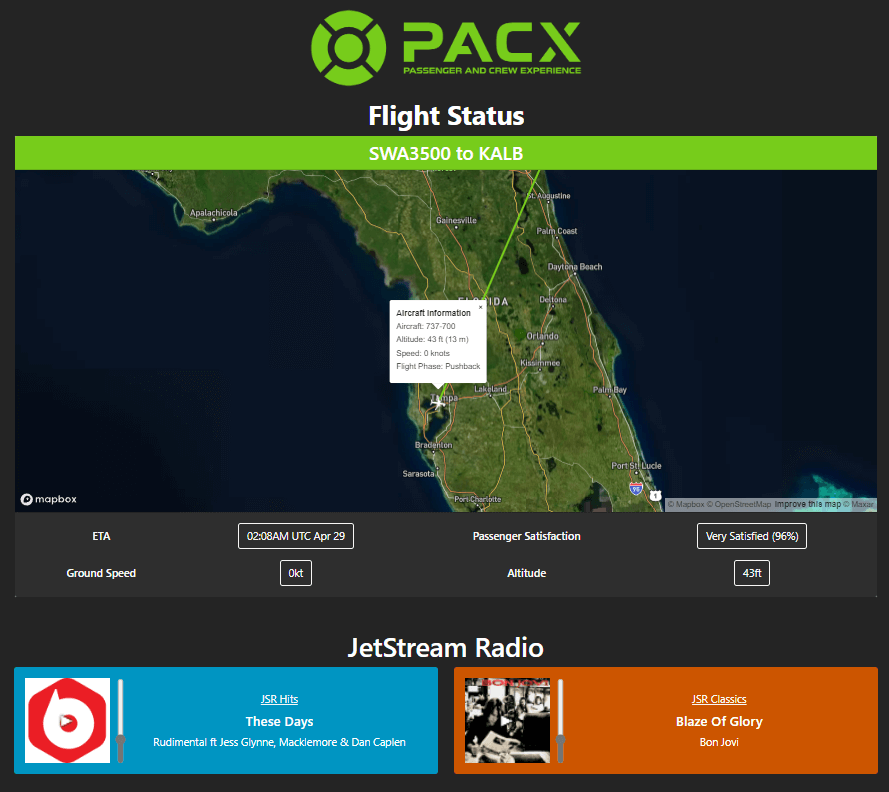Viewport: 889px width, 792px height.
Task: Click the Apalachicola label on the map
Action: tap(214, 213)
